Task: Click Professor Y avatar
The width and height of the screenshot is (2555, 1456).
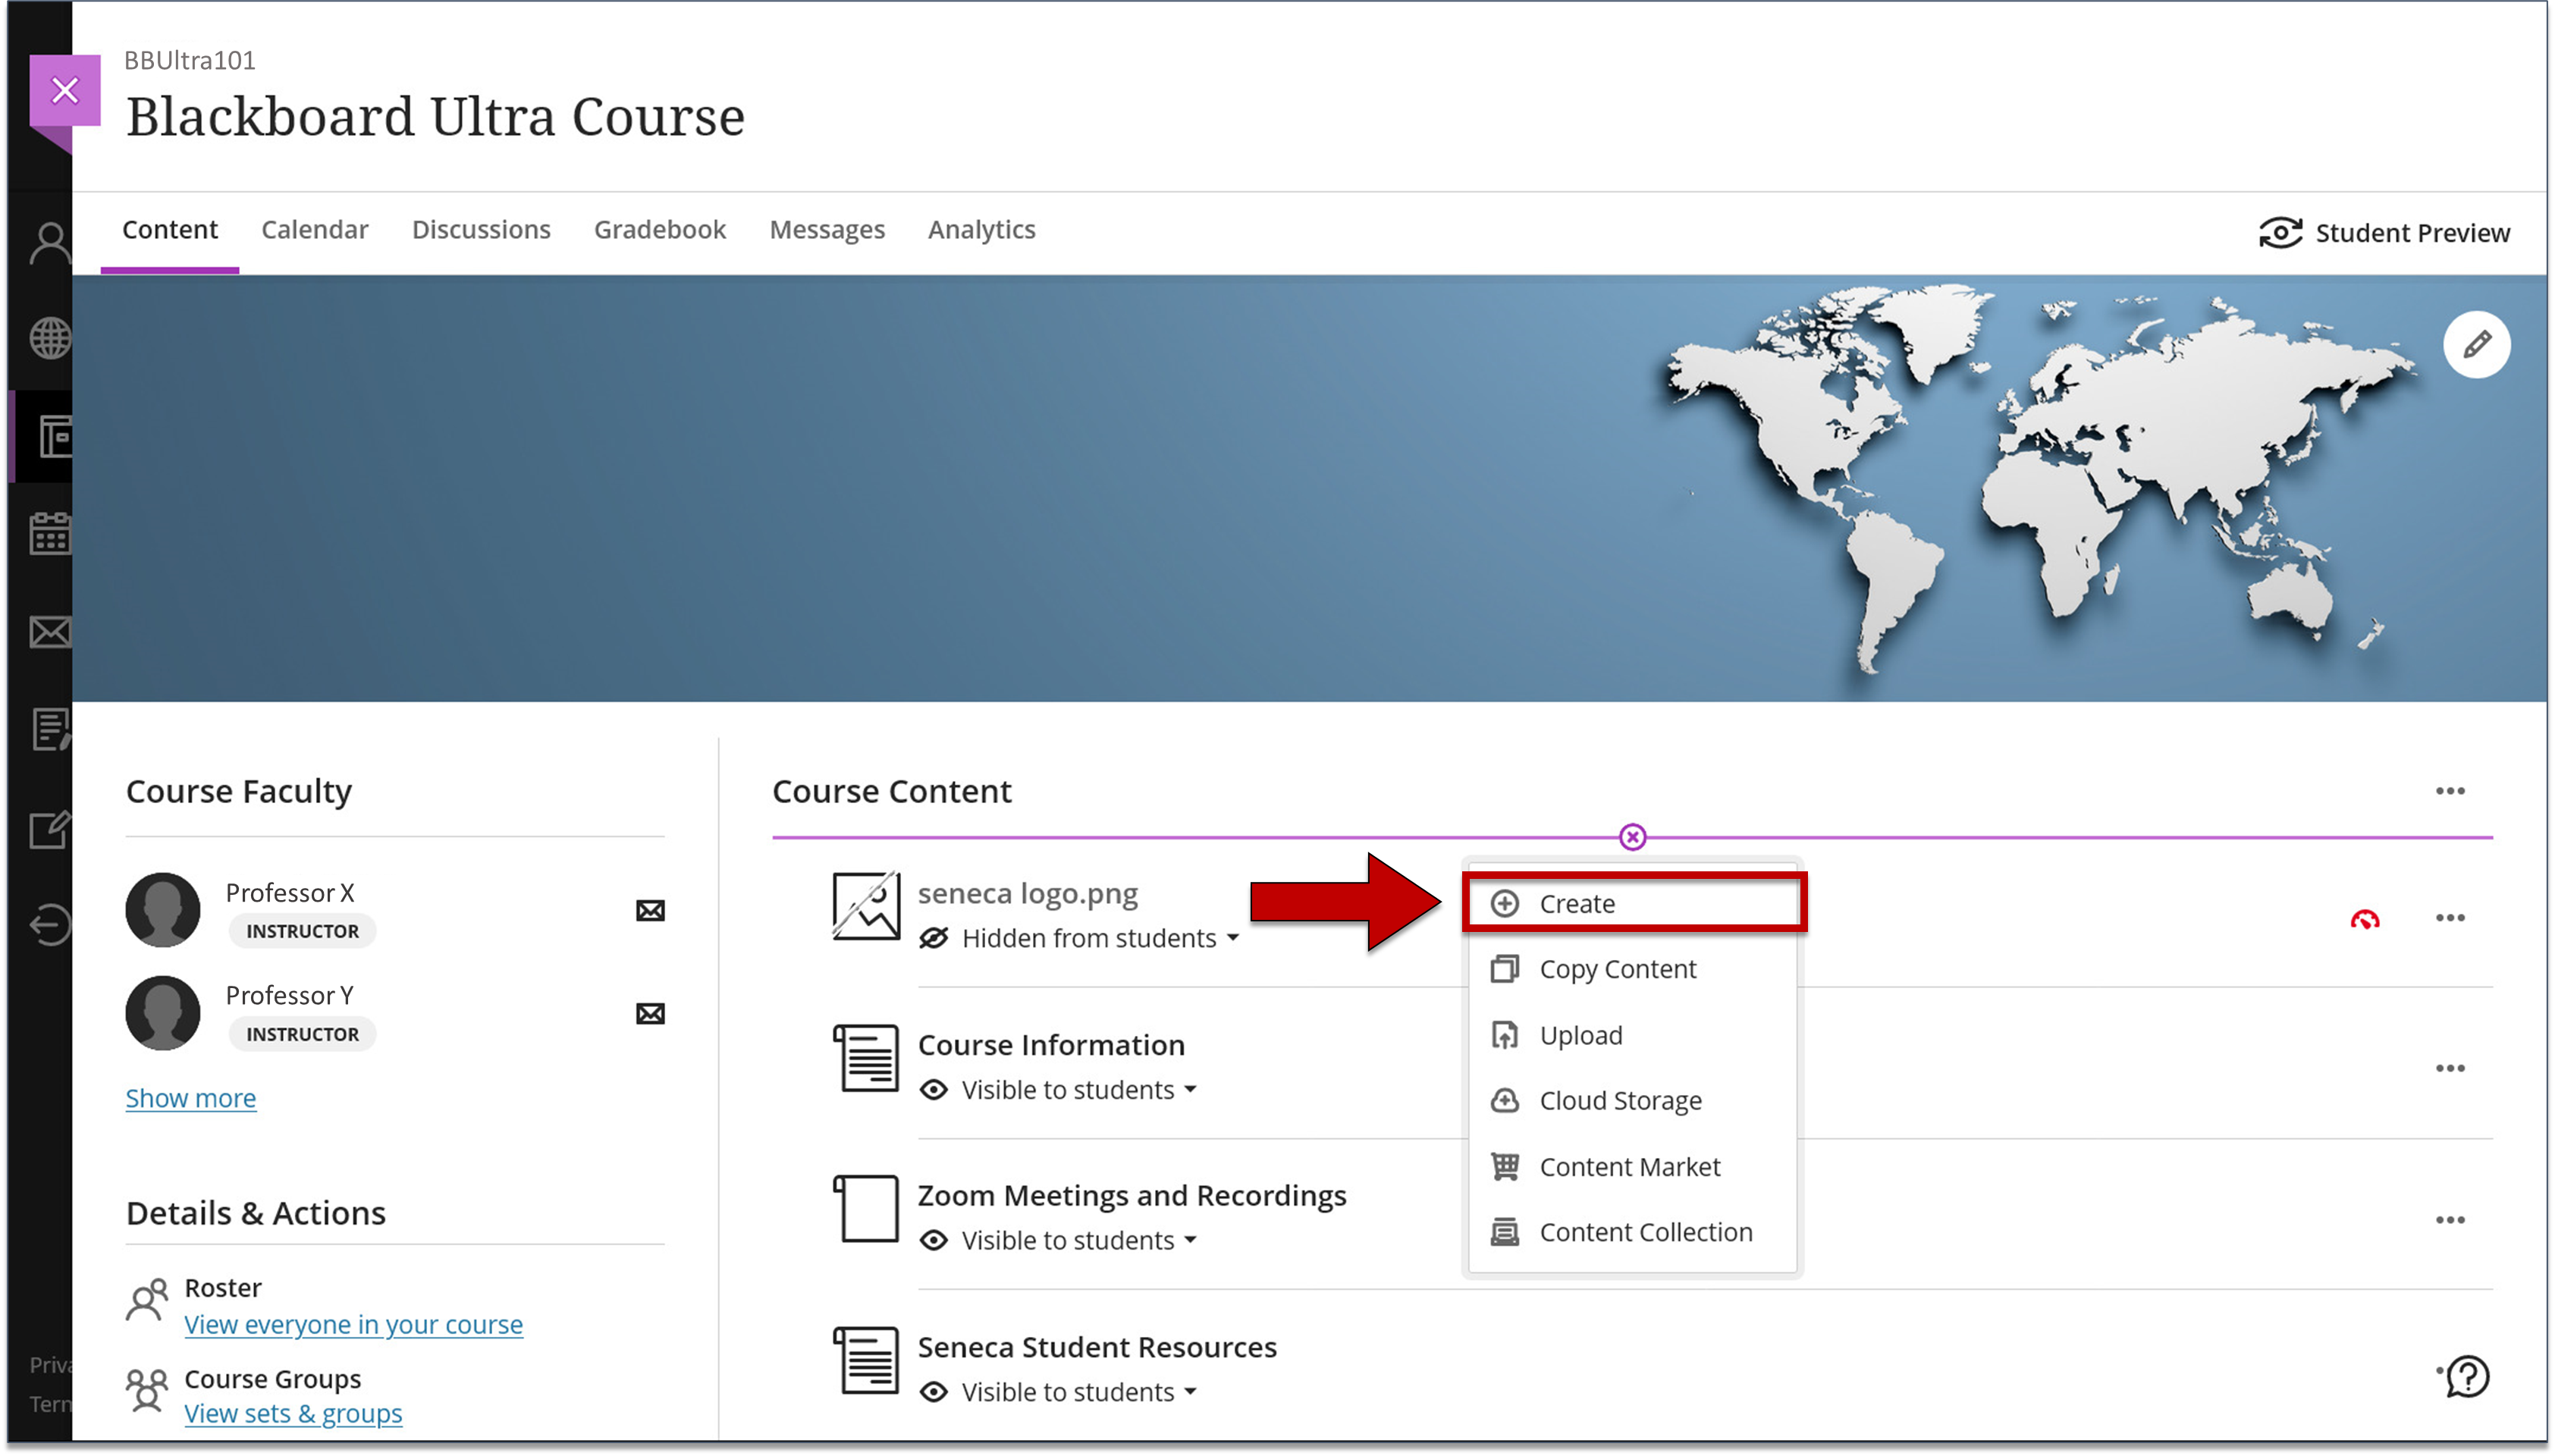Action: click(x=162, y=1012)
